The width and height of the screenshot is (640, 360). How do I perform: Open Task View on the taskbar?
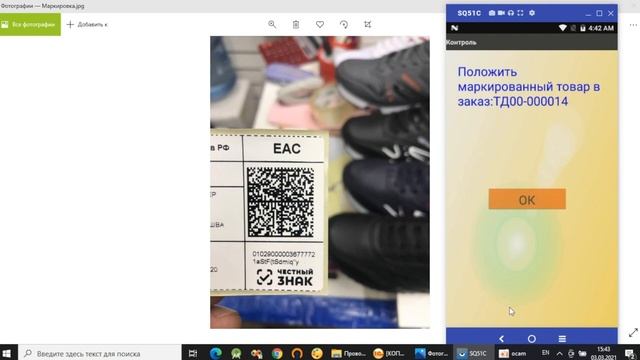coord(193,353)
